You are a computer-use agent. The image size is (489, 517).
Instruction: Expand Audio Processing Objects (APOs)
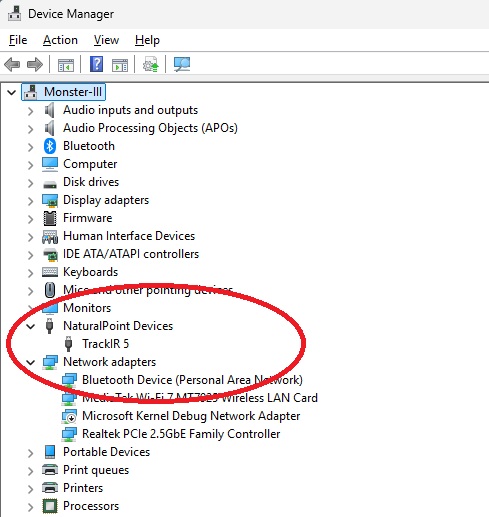(31, 129)
